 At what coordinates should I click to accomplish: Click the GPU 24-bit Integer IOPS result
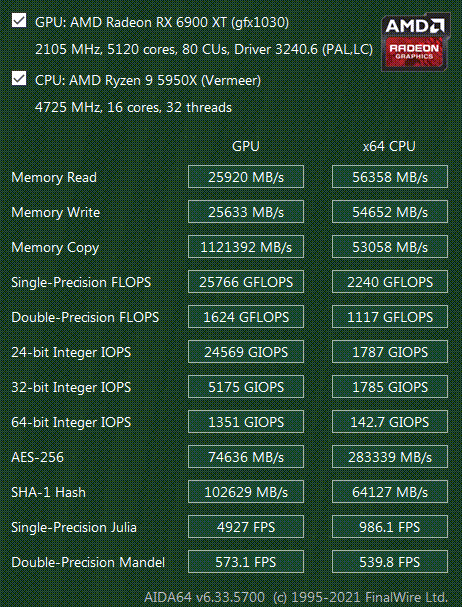(x=246, y=352)
